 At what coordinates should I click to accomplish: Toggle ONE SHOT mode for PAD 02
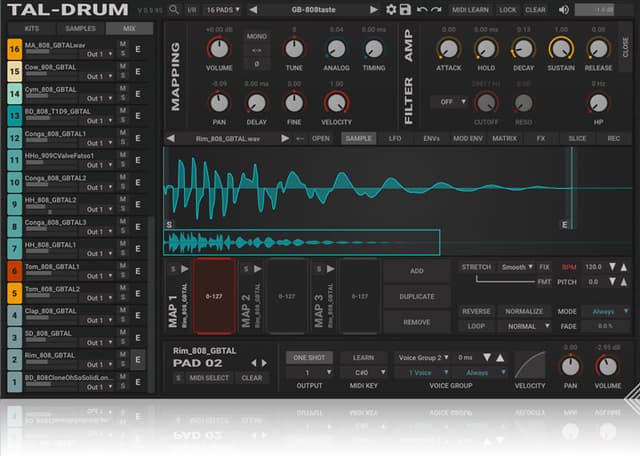tap(309, 357)
